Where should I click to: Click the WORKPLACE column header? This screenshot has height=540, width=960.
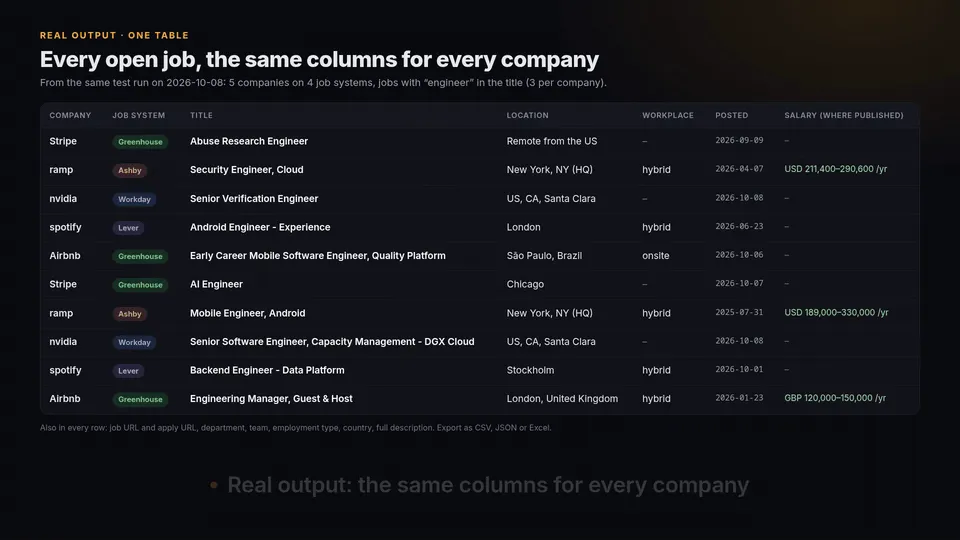coord(667,115)
